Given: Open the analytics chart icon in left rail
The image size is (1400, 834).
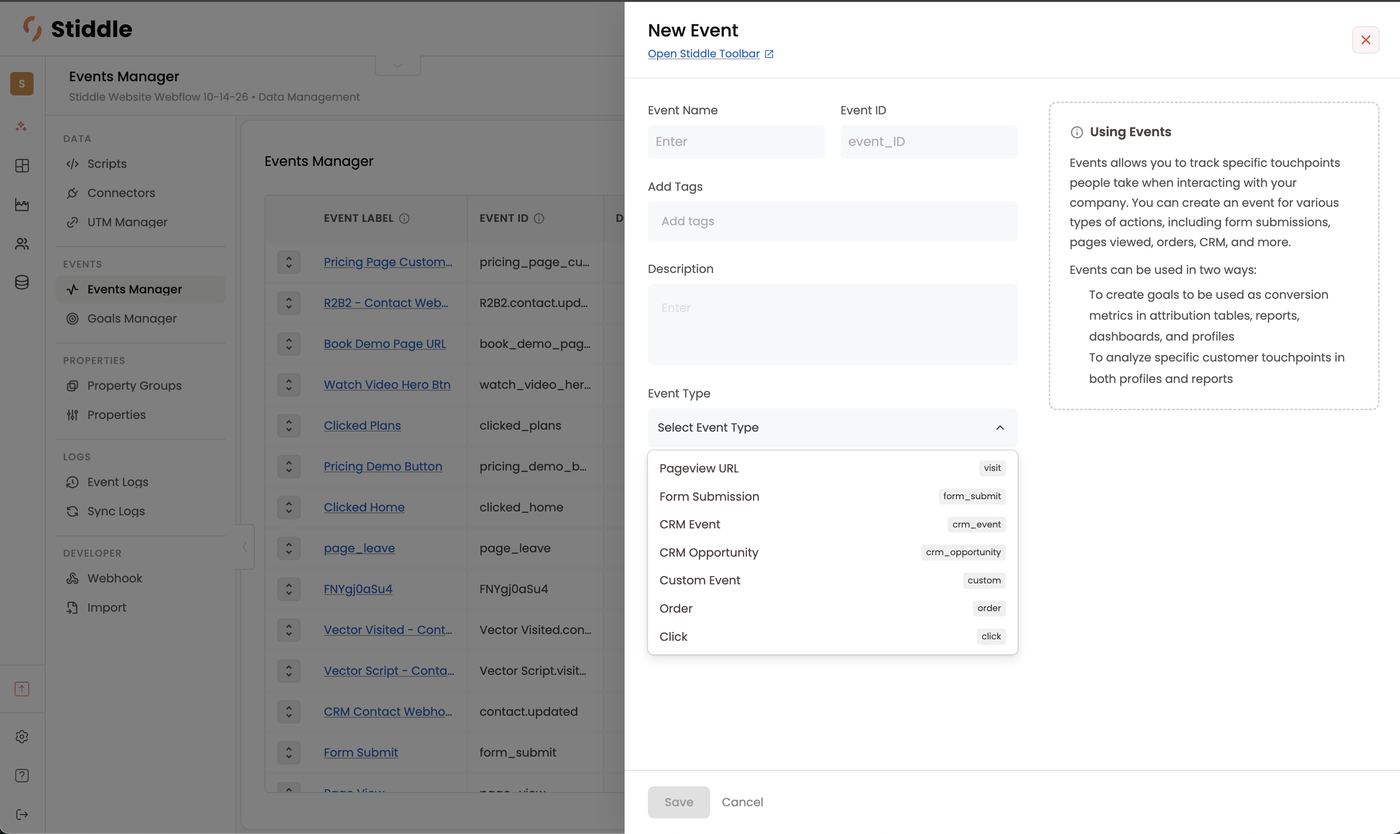Looking at the screenshot, I should click(22, 205).
